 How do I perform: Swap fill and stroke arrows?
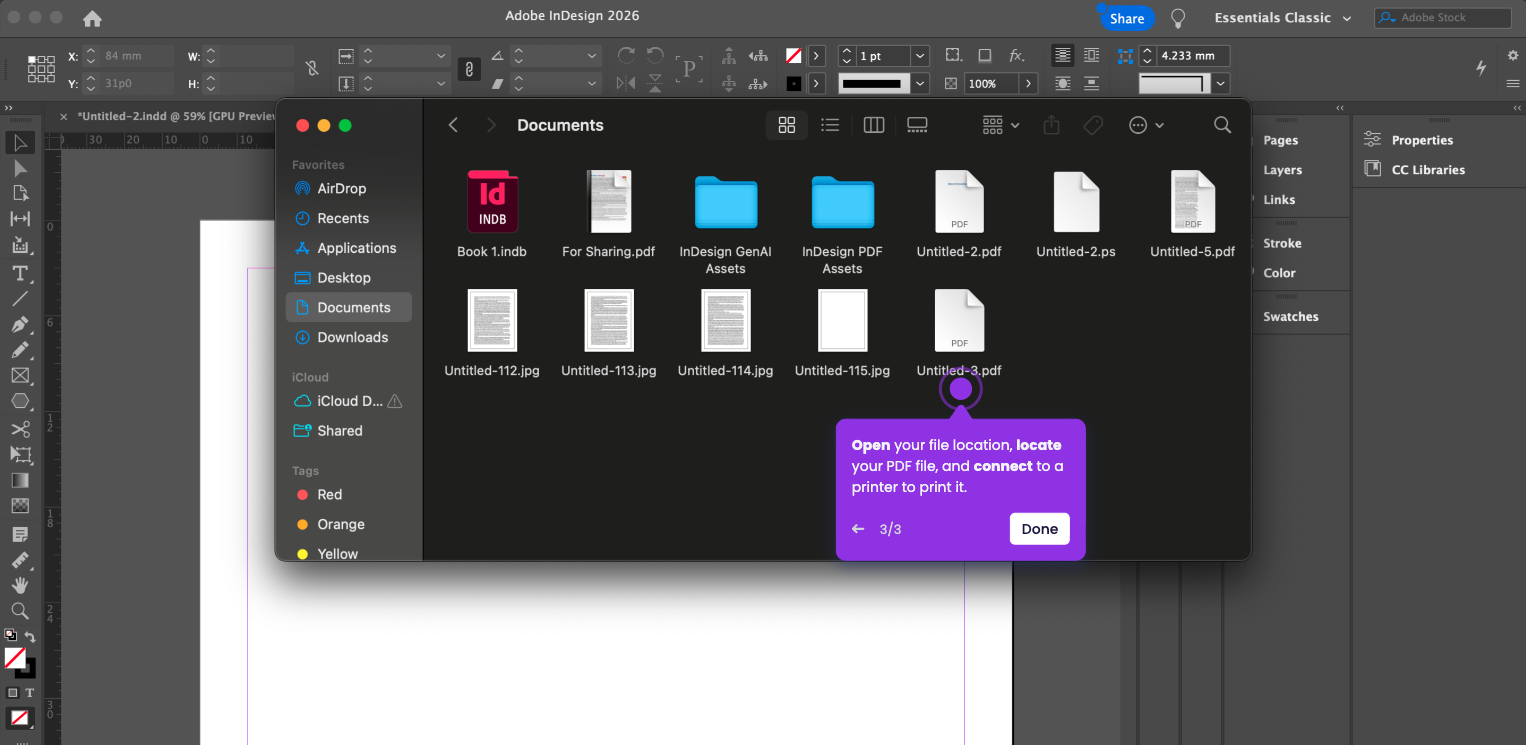click(x=30, y=637)
